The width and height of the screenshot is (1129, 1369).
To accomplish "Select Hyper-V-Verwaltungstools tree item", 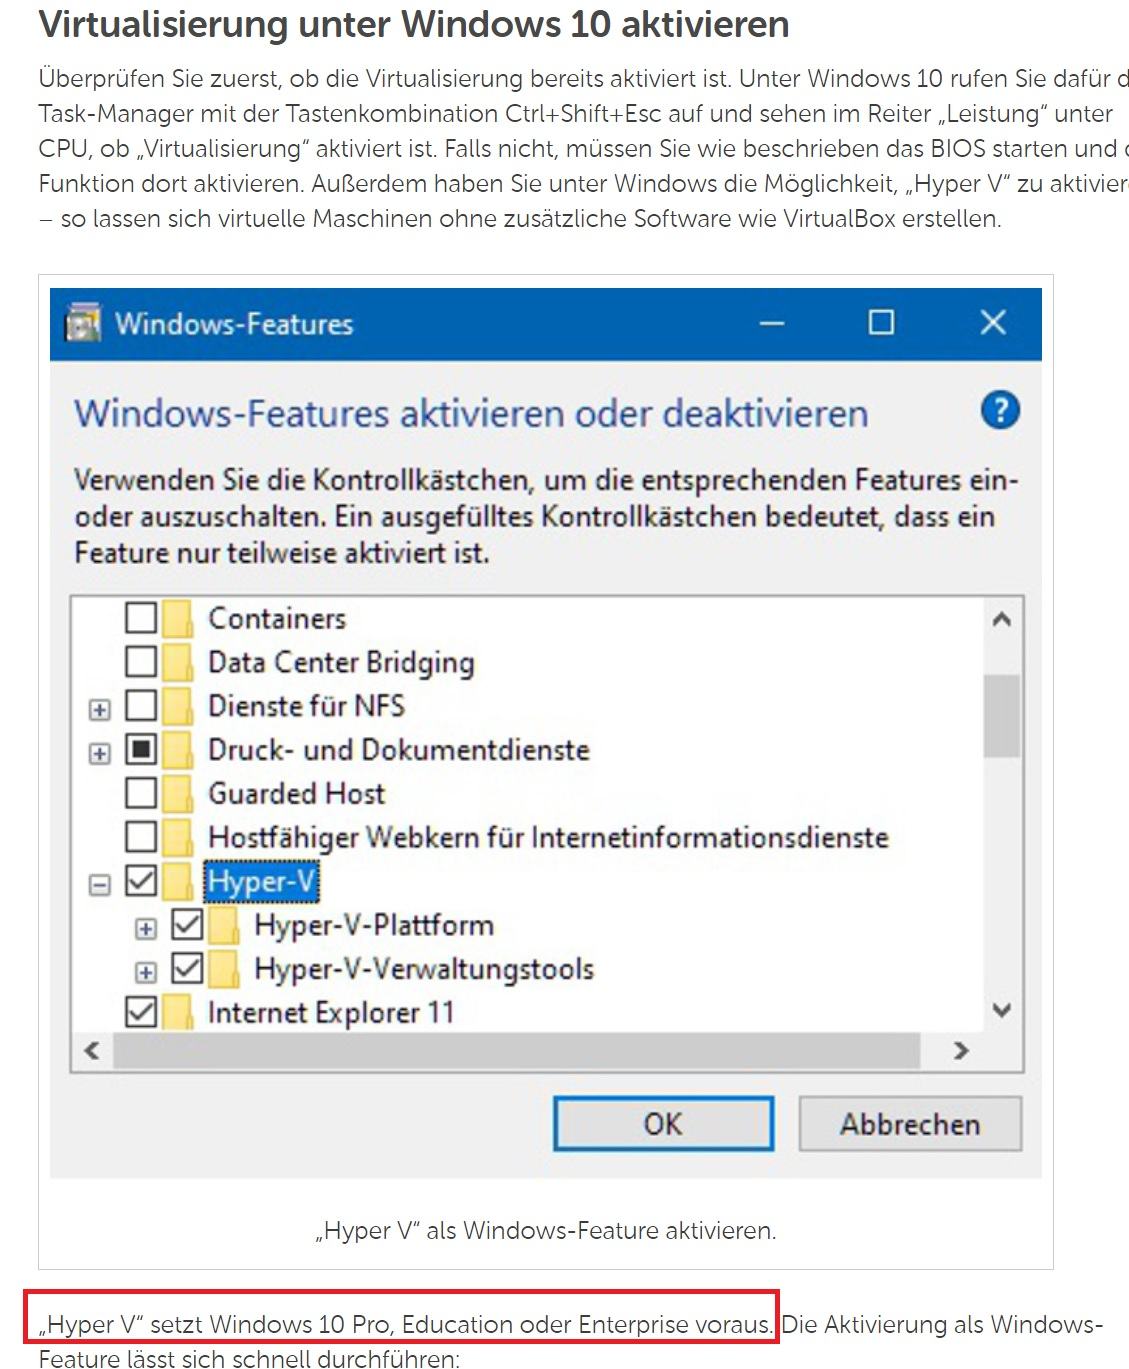I will coord(424,968).
